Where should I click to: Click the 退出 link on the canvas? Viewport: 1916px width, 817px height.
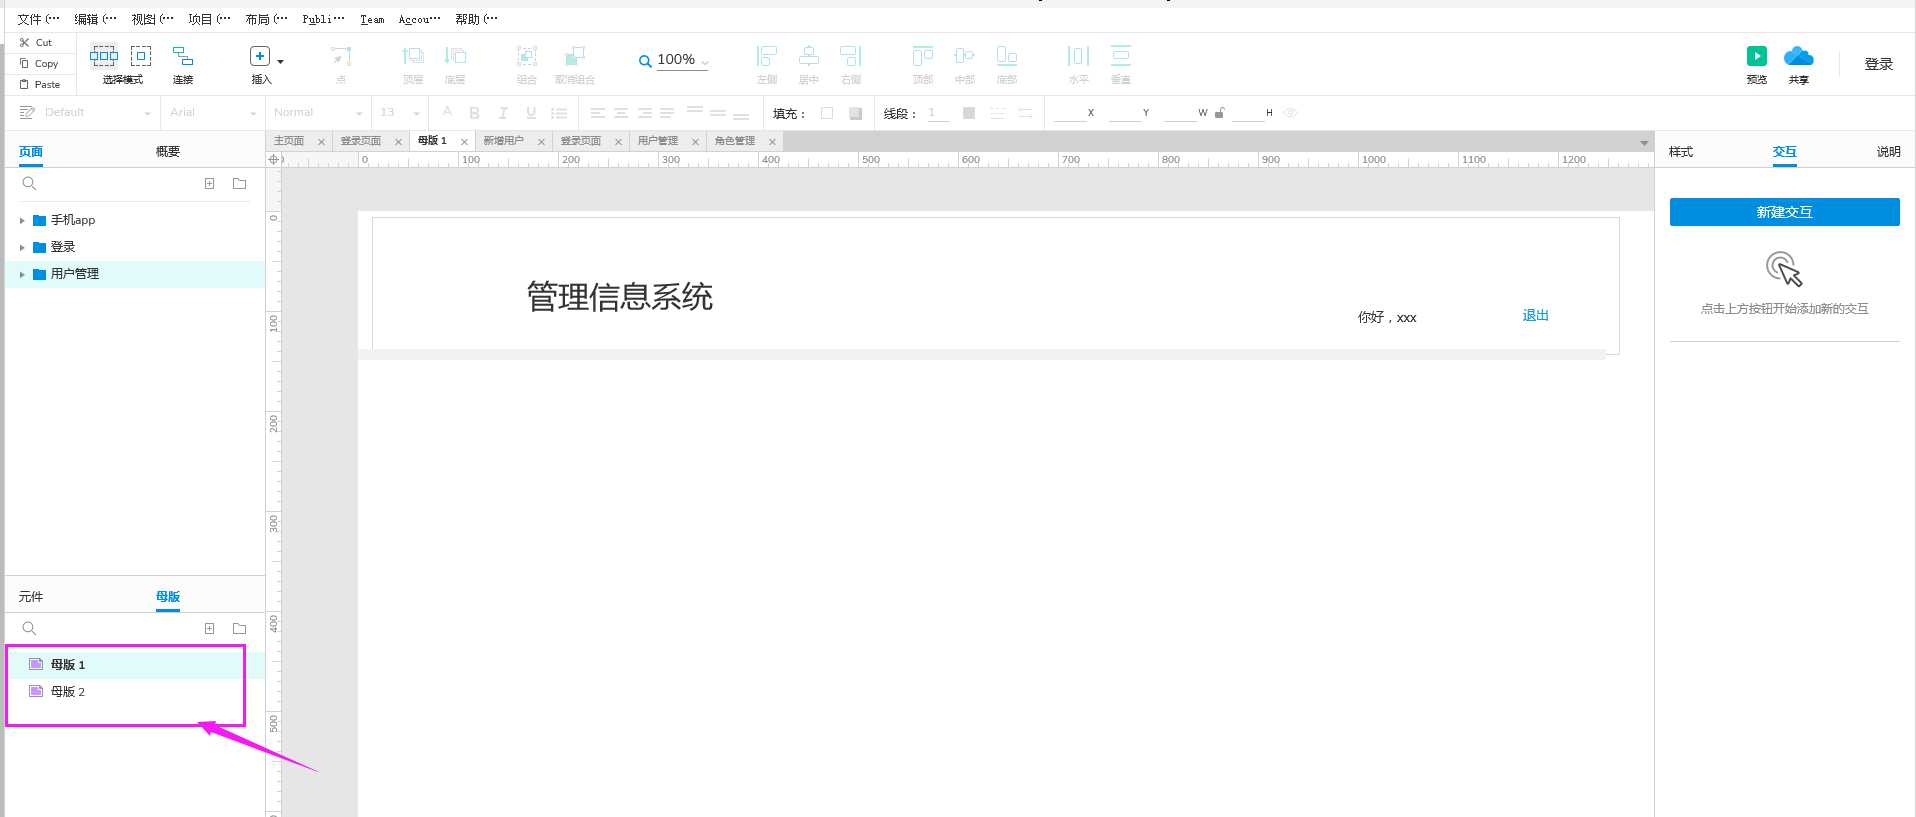(x=1535, y=316)
